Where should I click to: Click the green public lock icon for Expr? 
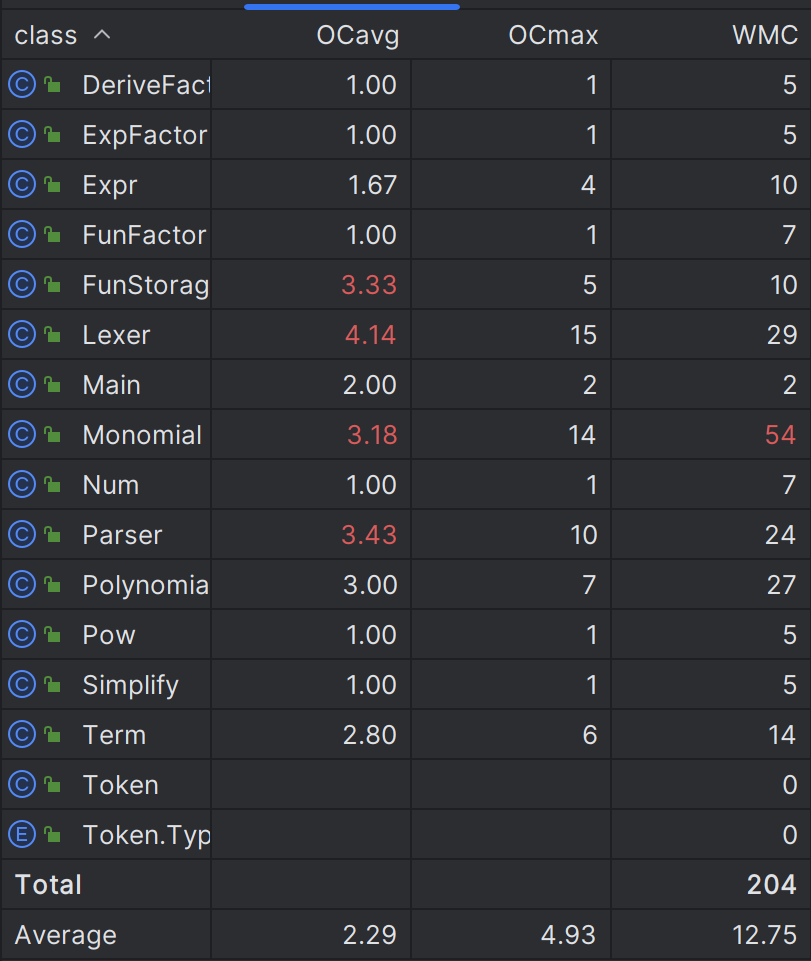point(53,184)
